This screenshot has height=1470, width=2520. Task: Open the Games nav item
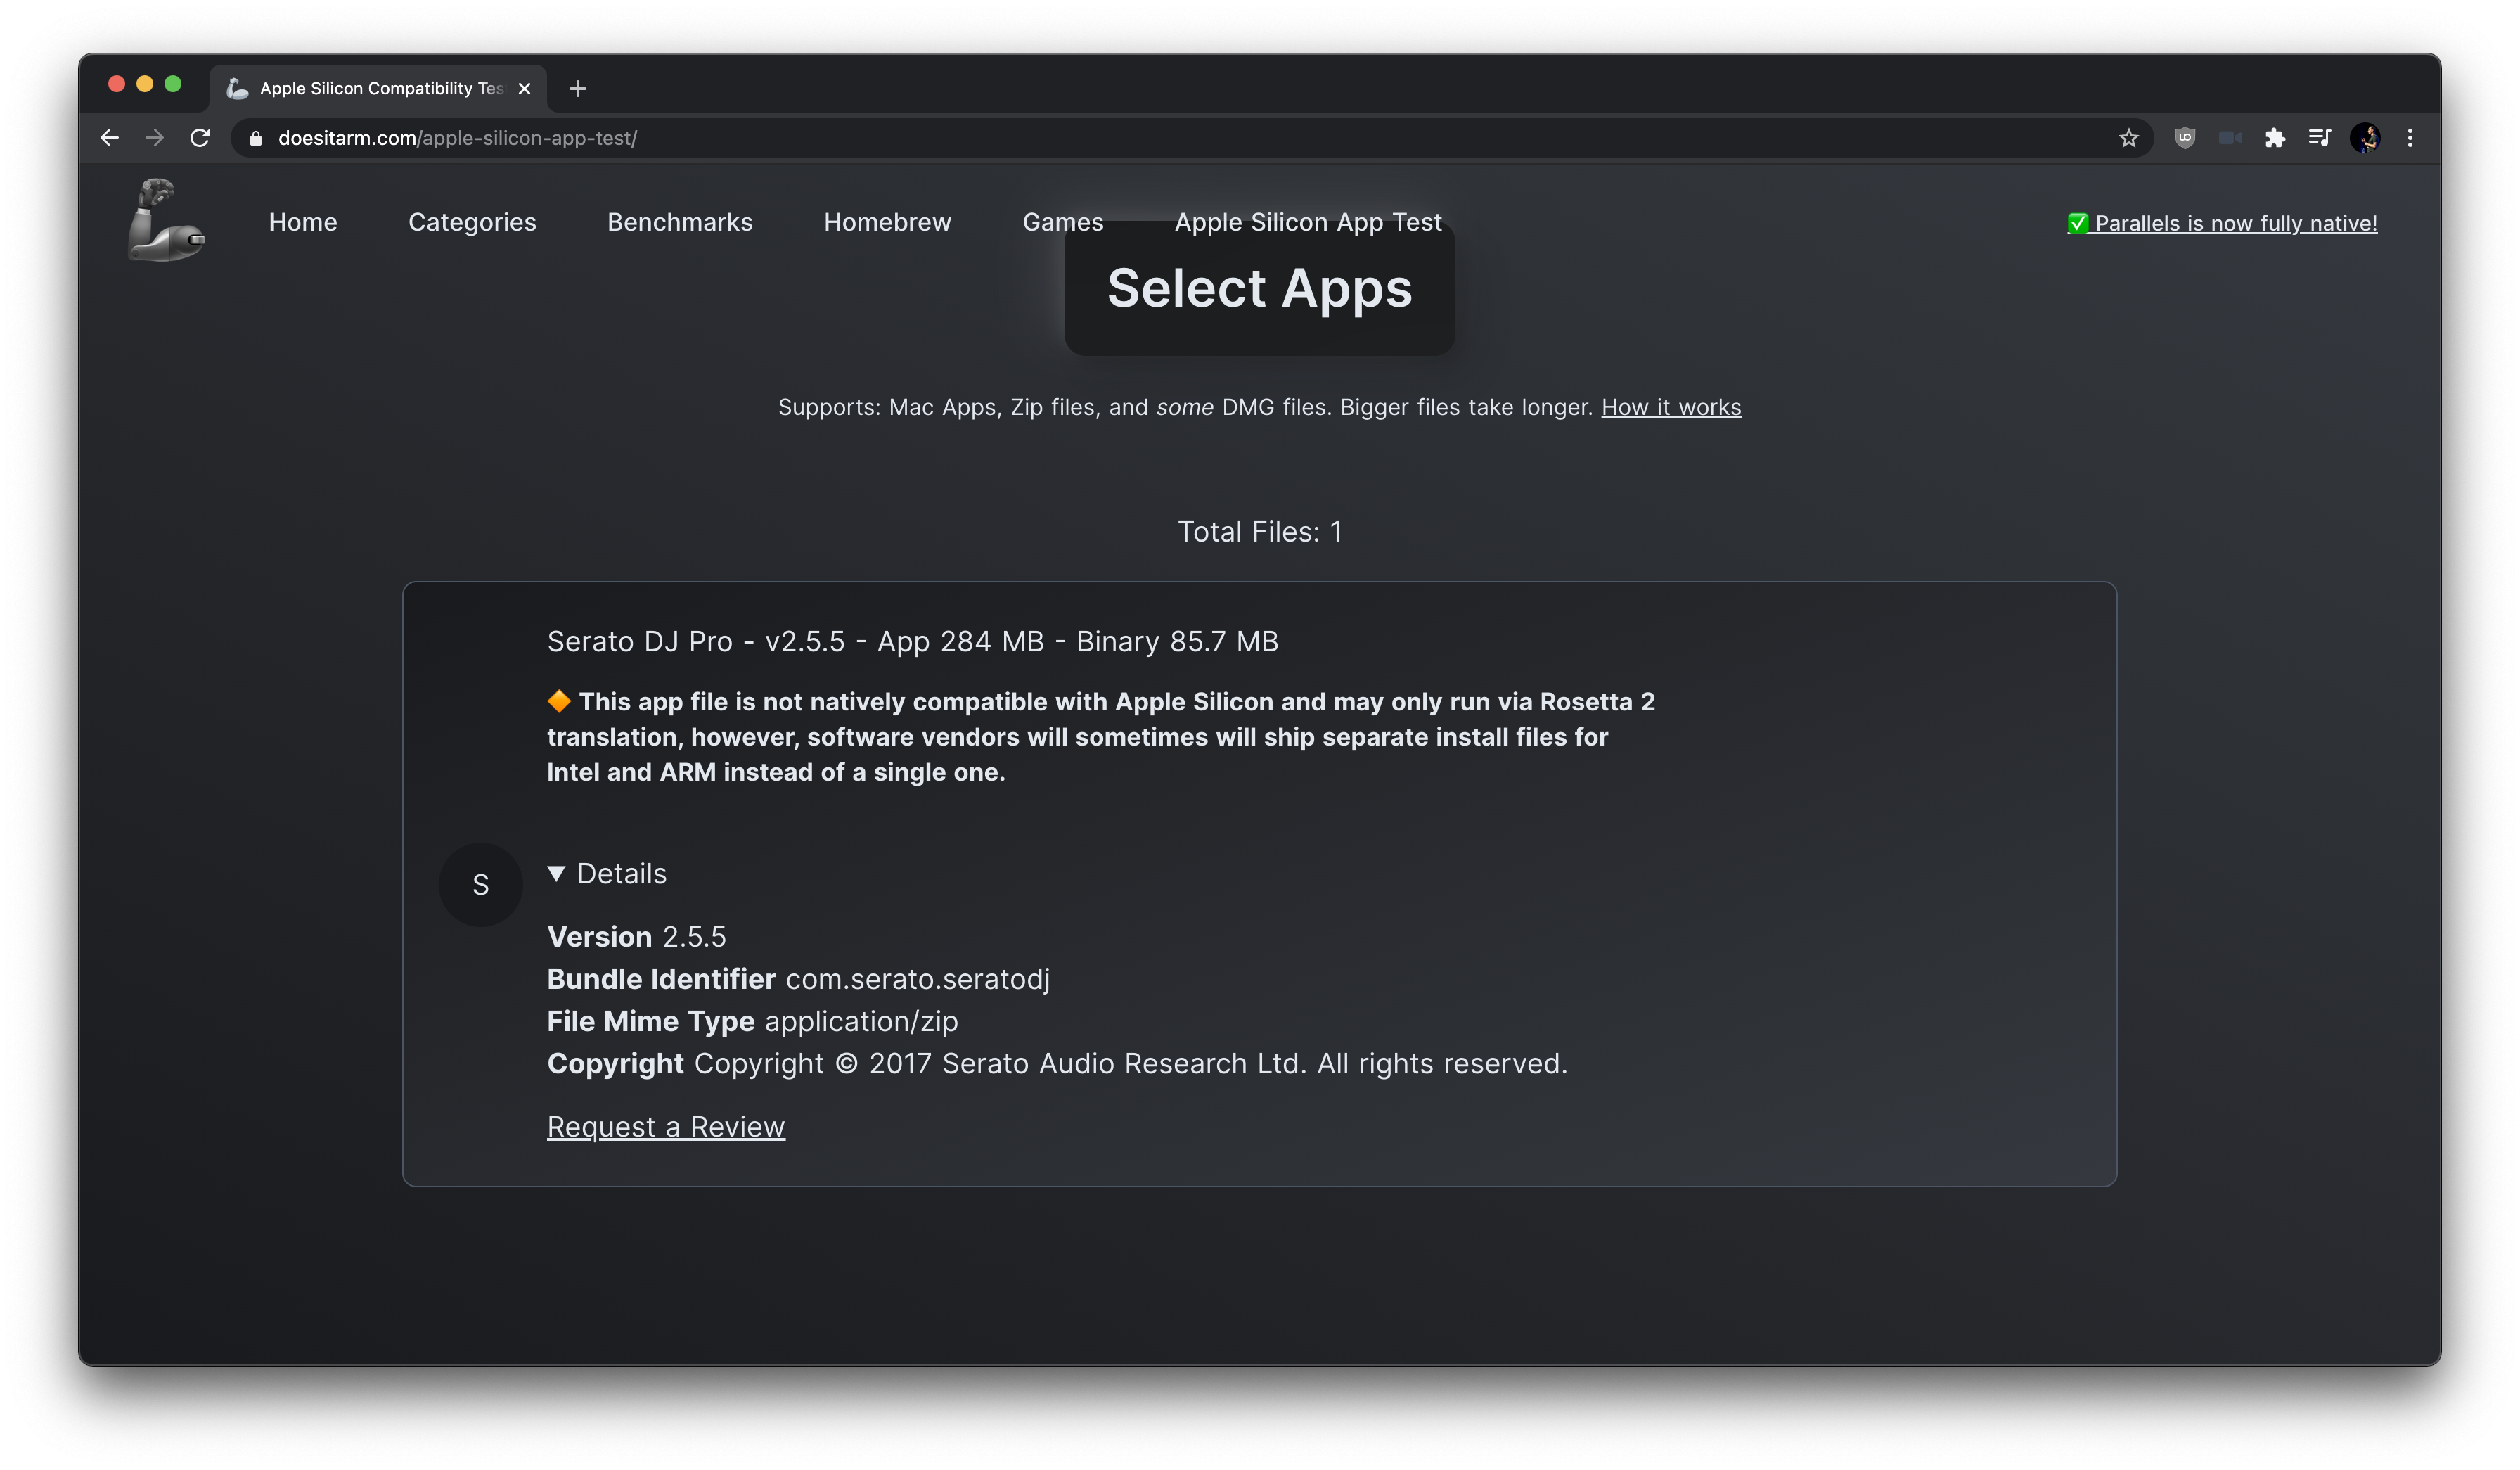pos(1063,222)
